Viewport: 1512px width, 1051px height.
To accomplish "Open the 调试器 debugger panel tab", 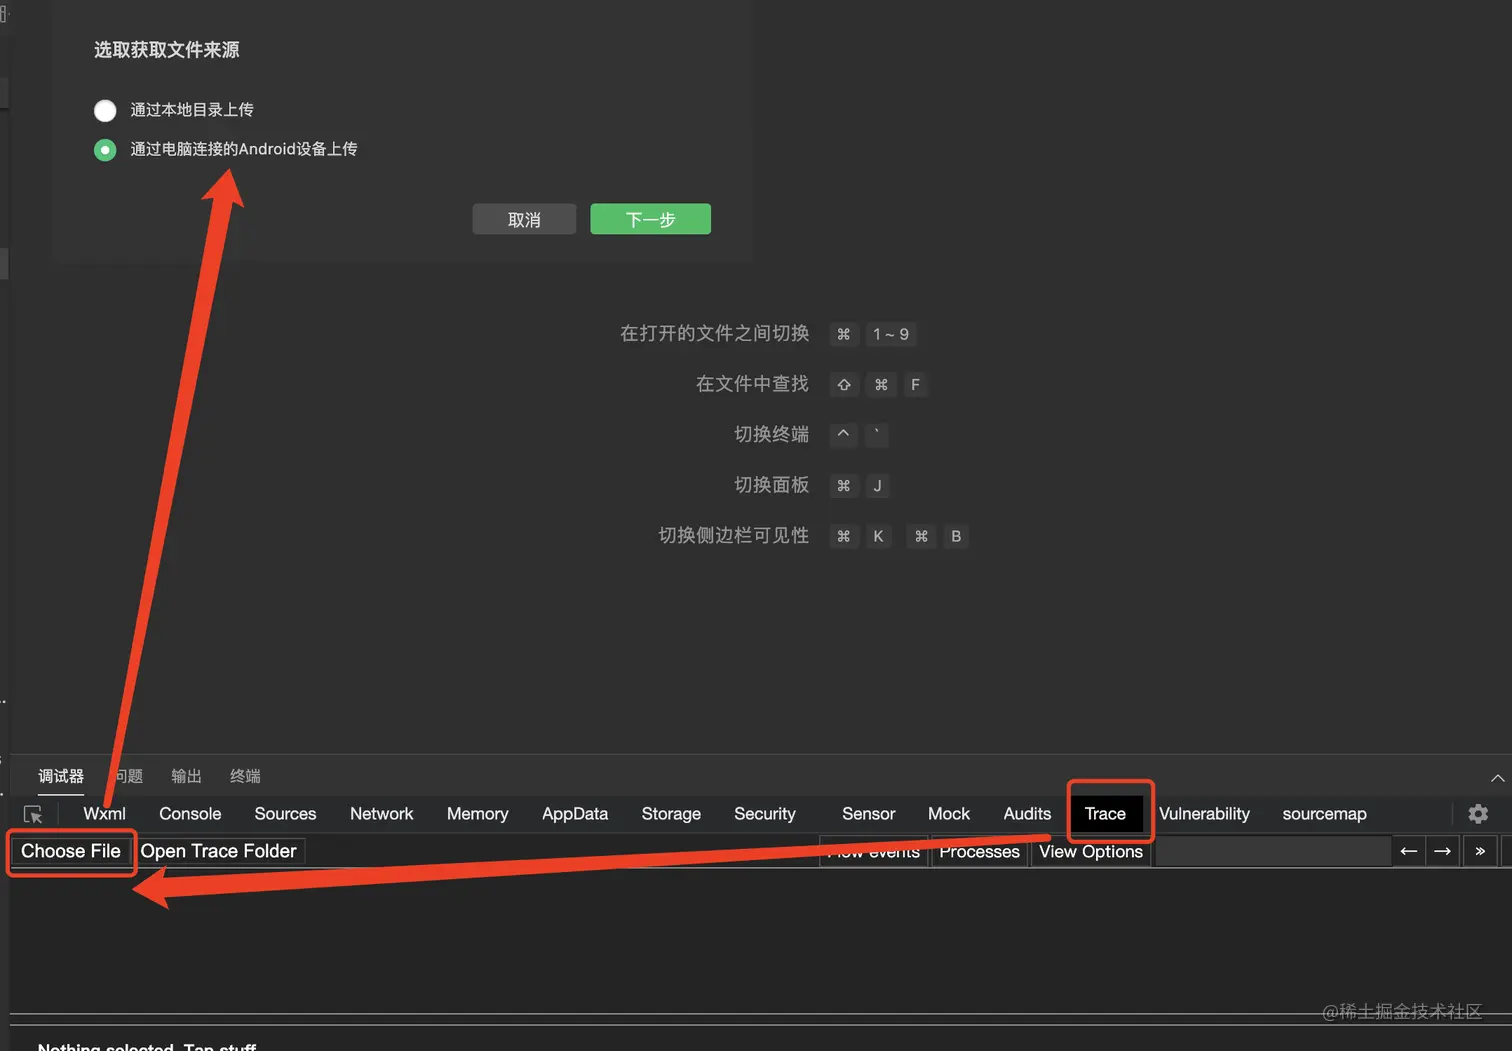I will click(61, 776).
